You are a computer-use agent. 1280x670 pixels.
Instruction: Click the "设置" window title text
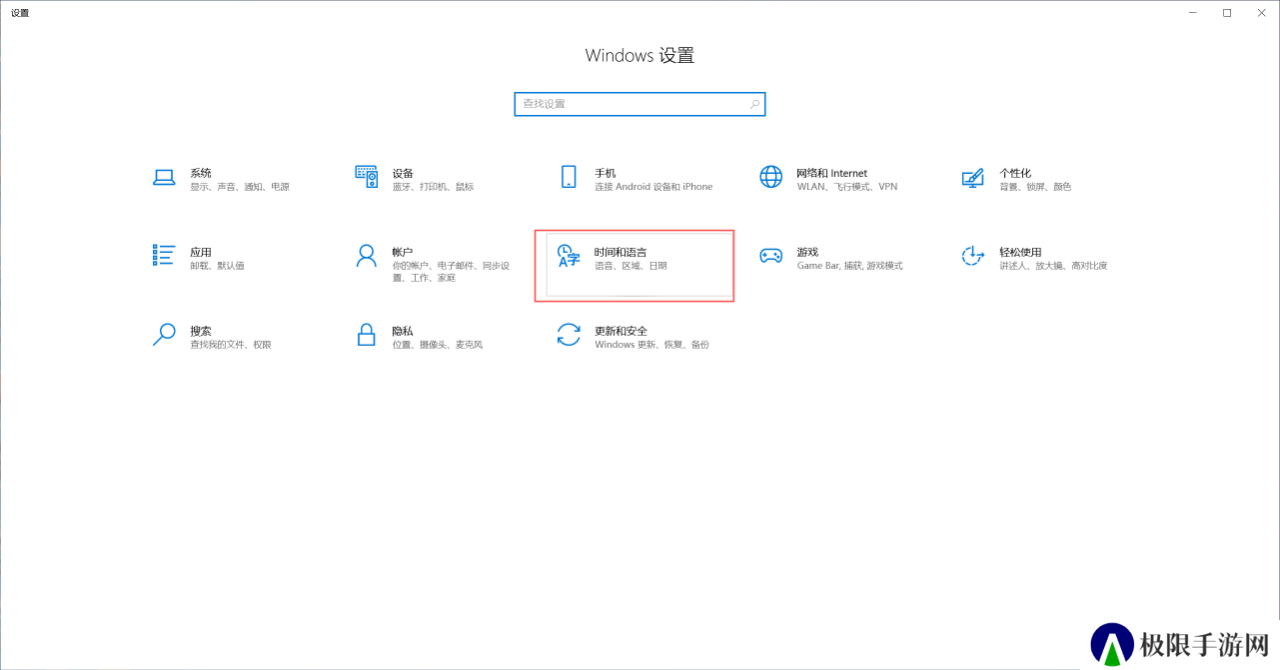[x=20, y=13]
